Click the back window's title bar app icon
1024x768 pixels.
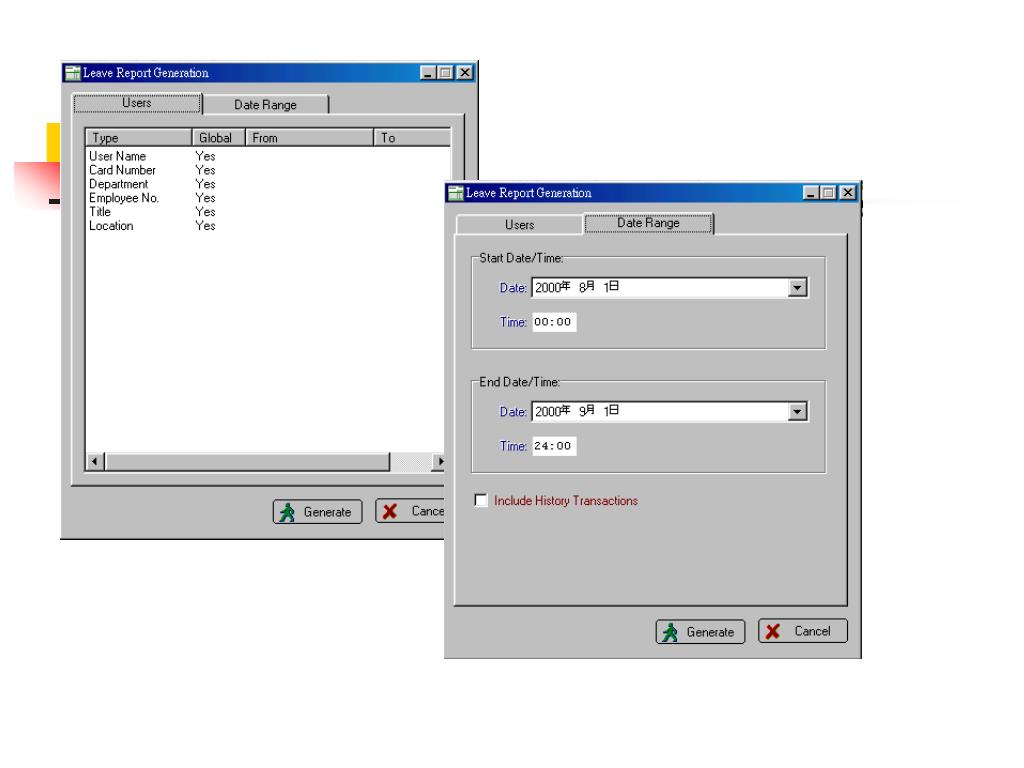[72, 72]
